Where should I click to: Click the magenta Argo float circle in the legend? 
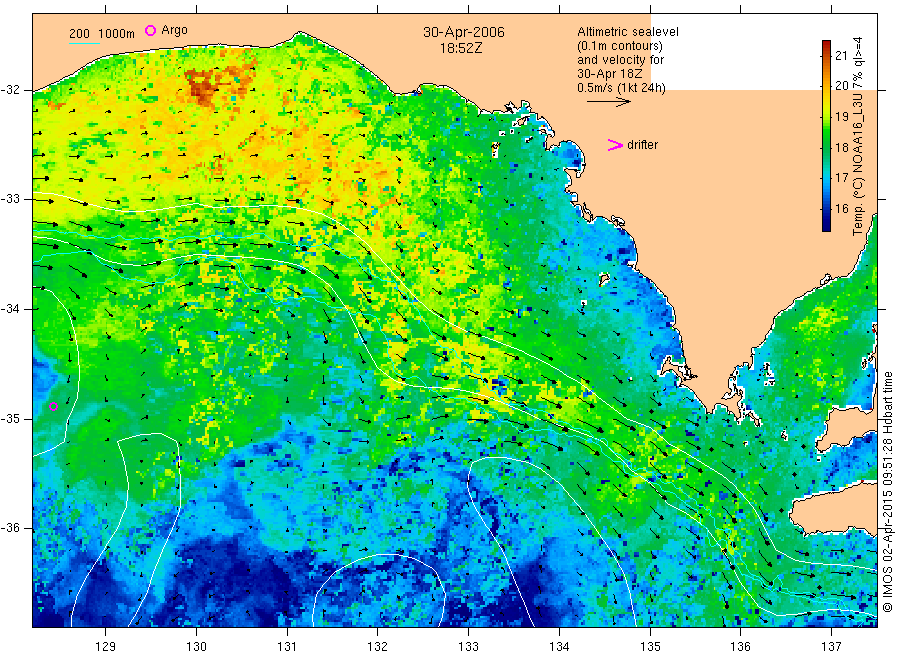[x=150, y=30]
